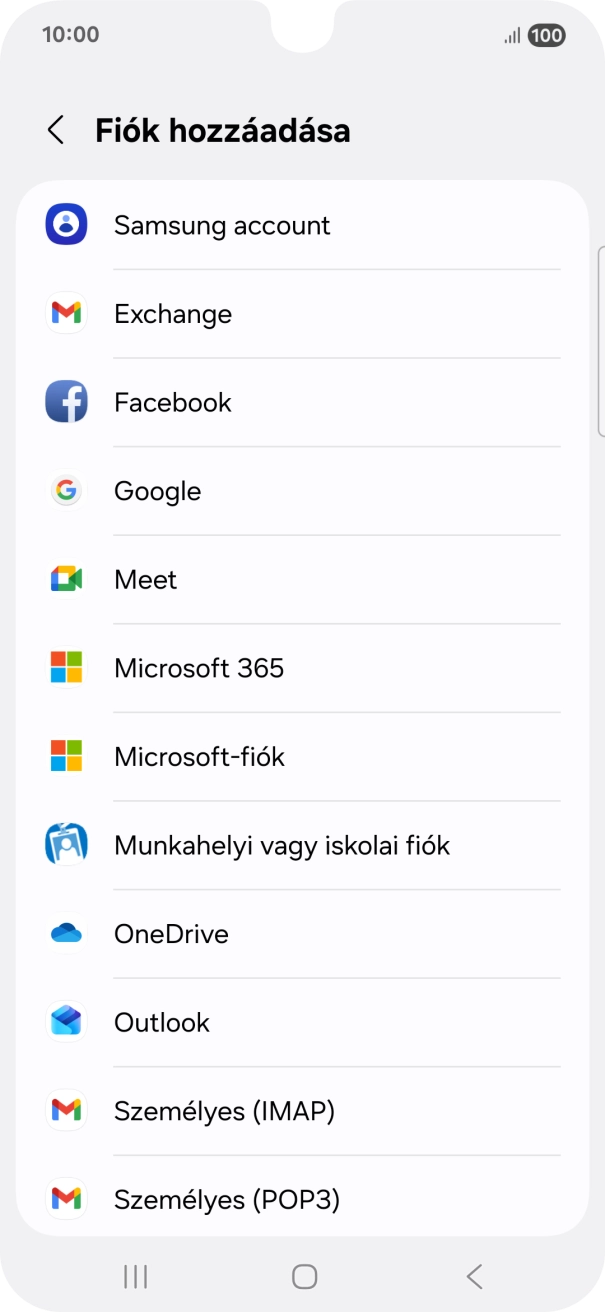Tap the Gmail icon next to Exchange
The width and height of the screenshot is (605, 1312).
point(65,313)
